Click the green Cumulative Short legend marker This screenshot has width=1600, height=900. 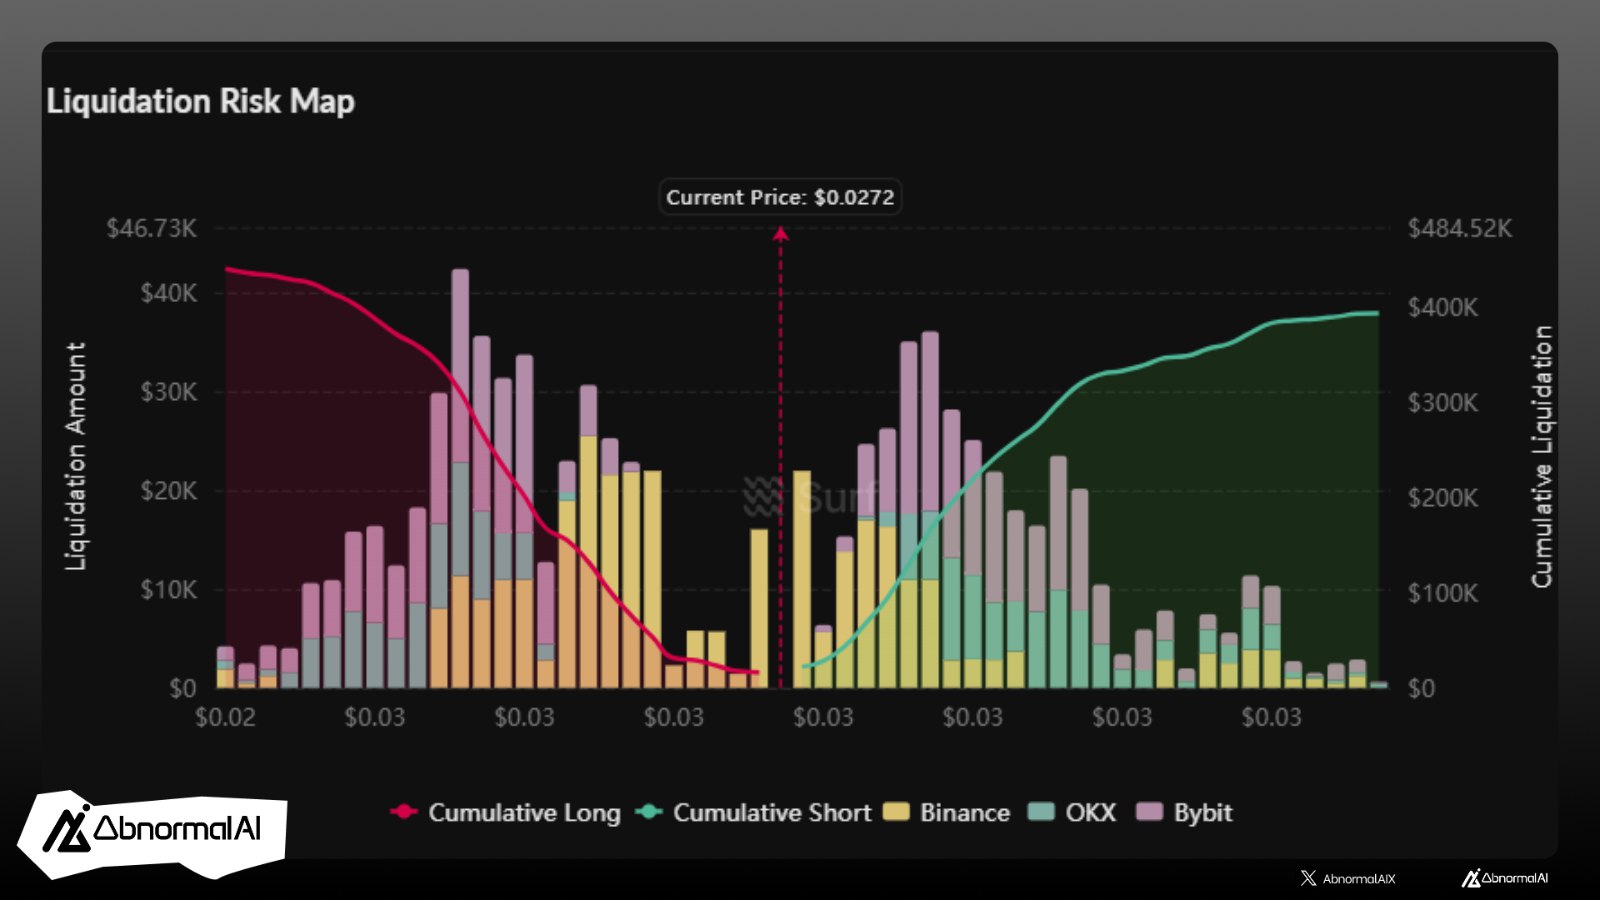coord(649,812)
